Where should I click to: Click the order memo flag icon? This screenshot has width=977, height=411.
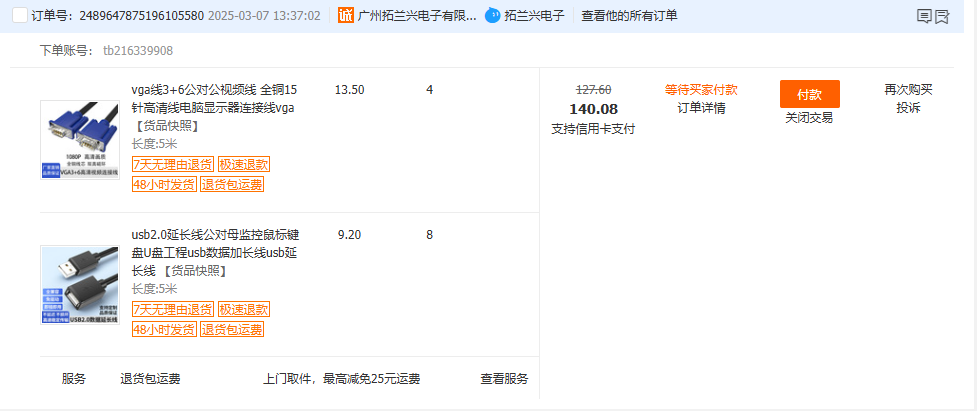point(941,16)
